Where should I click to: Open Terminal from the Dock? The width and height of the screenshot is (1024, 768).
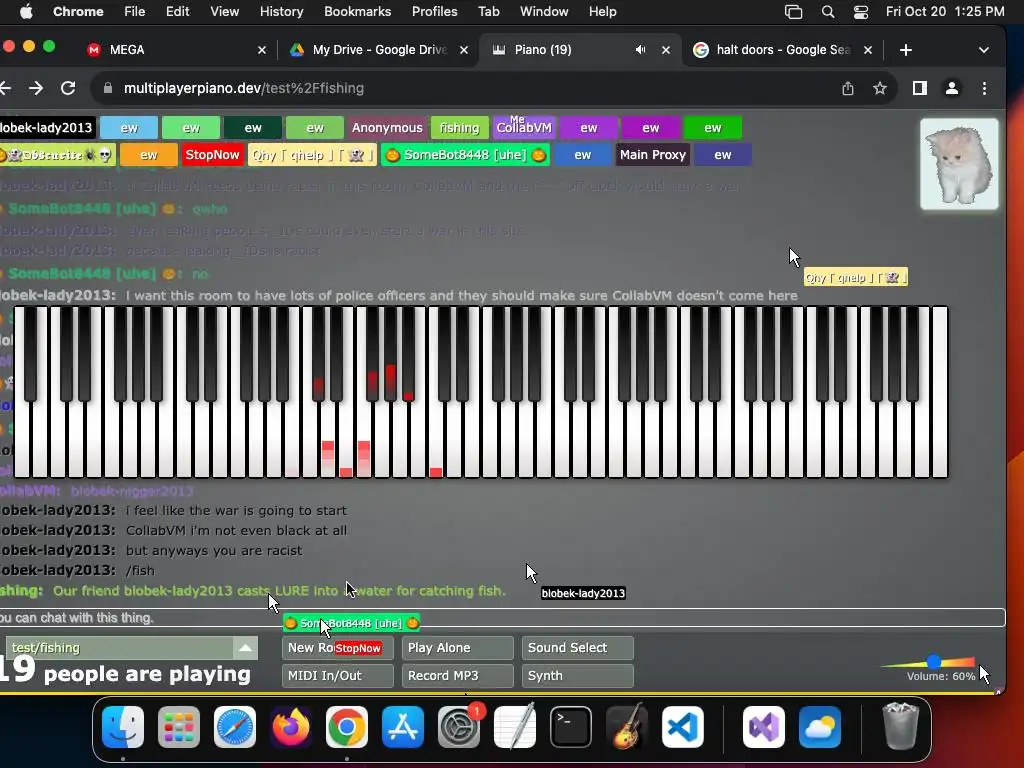(x=571, y=726)
